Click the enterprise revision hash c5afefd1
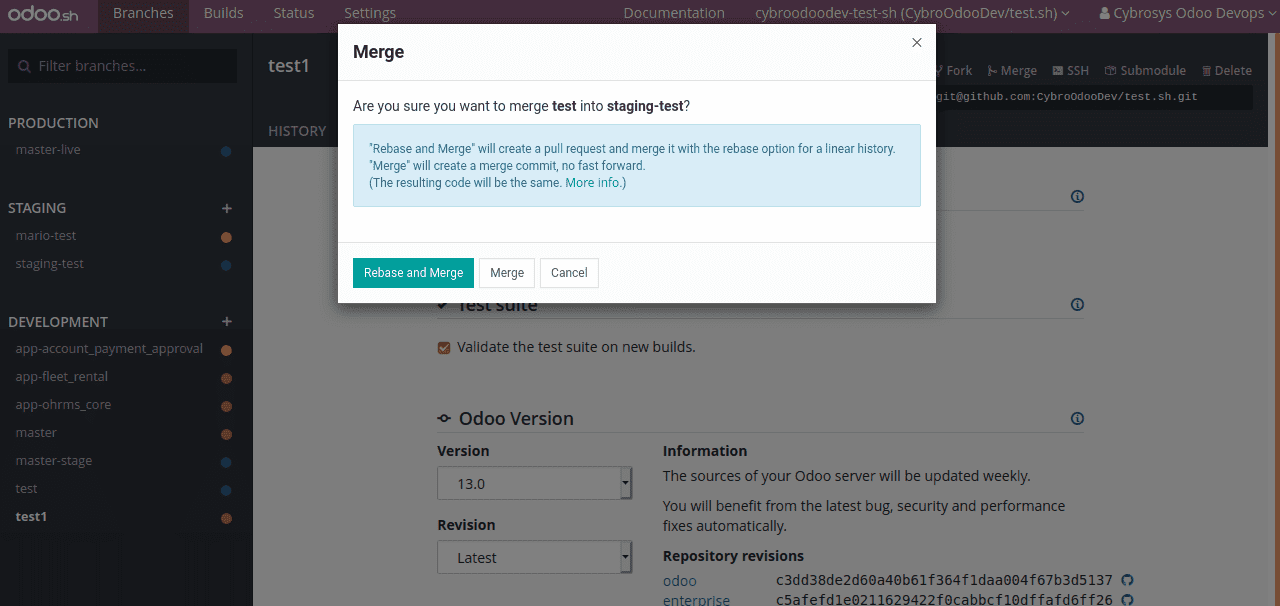1280x606 pixels. click(944, 600)
